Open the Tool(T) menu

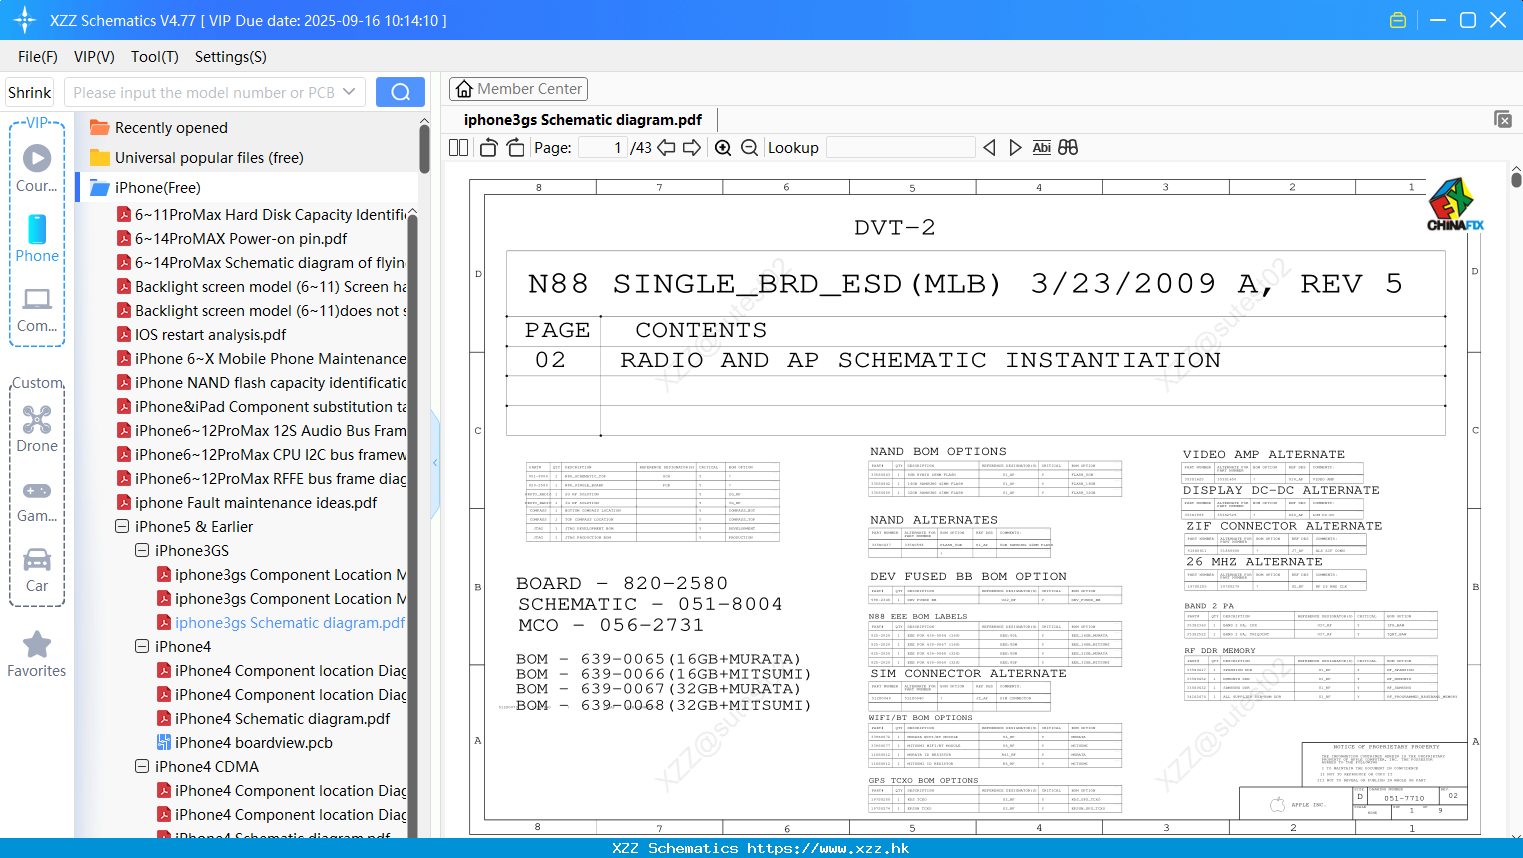[155, 57]
